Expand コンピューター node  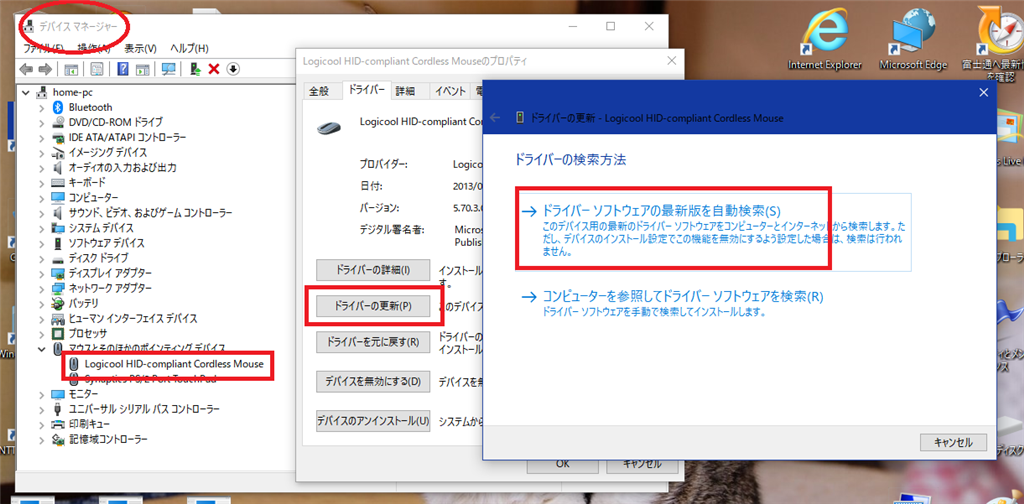tap(42, 198)
